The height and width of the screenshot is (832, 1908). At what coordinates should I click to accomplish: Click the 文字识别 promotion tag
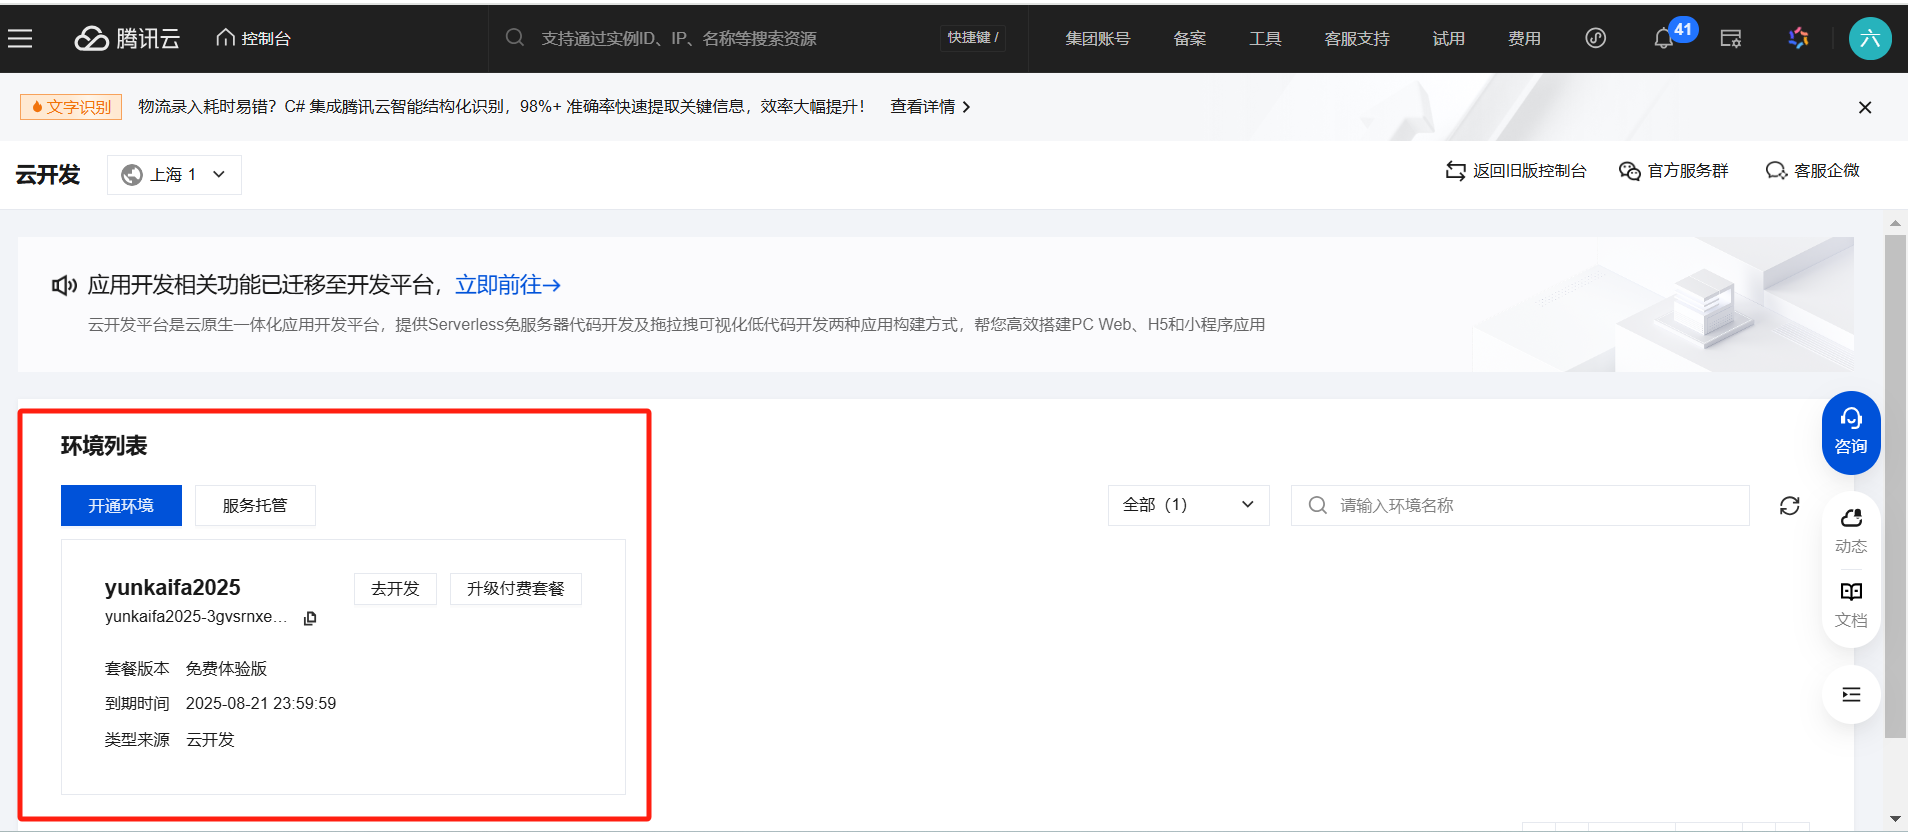tap(71, 107)
